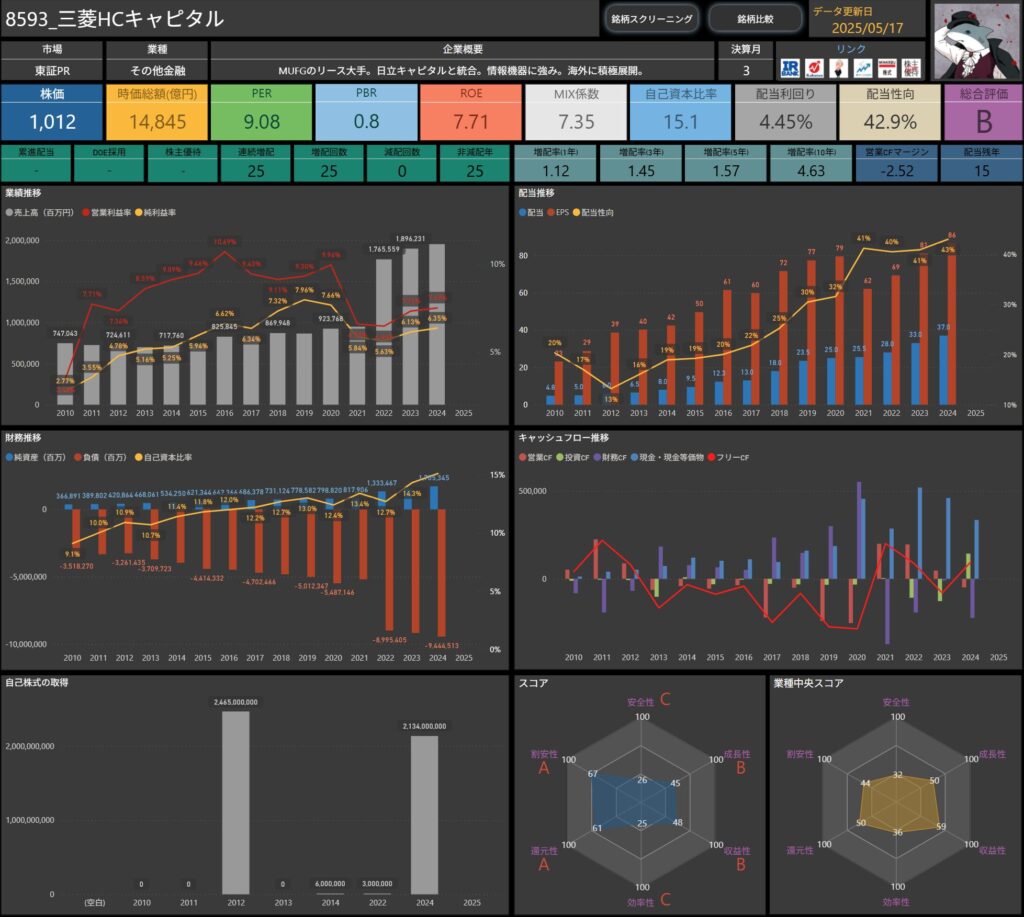Click the 配当残年 tile showing 15

982,163
